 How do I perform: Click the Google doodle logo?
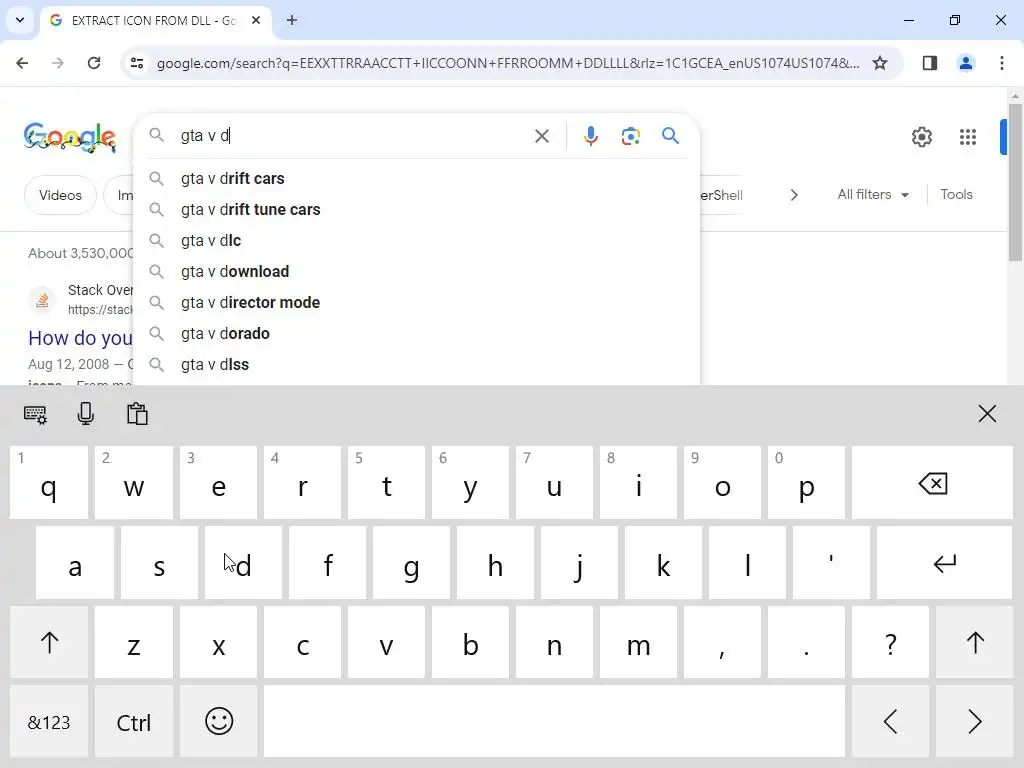point(69,137)
